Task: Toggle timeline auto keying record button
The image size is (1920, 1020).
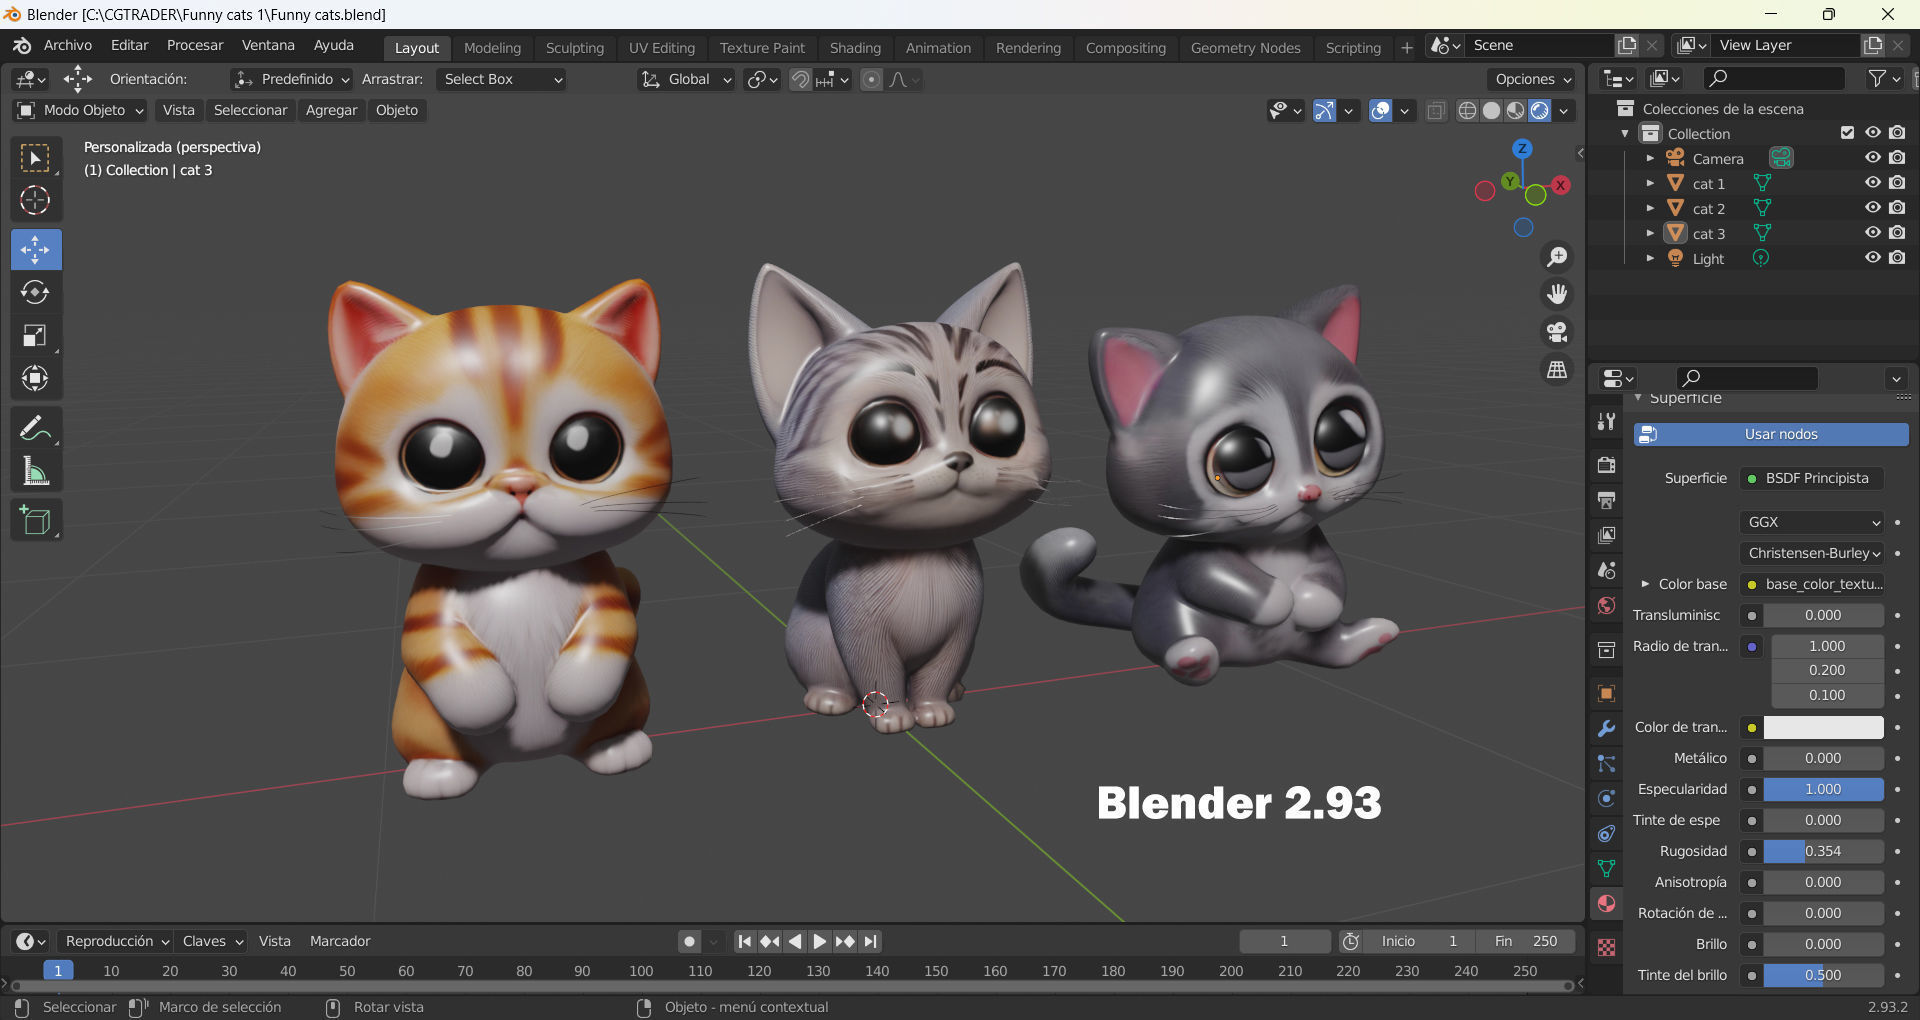Action: (689, 941)
